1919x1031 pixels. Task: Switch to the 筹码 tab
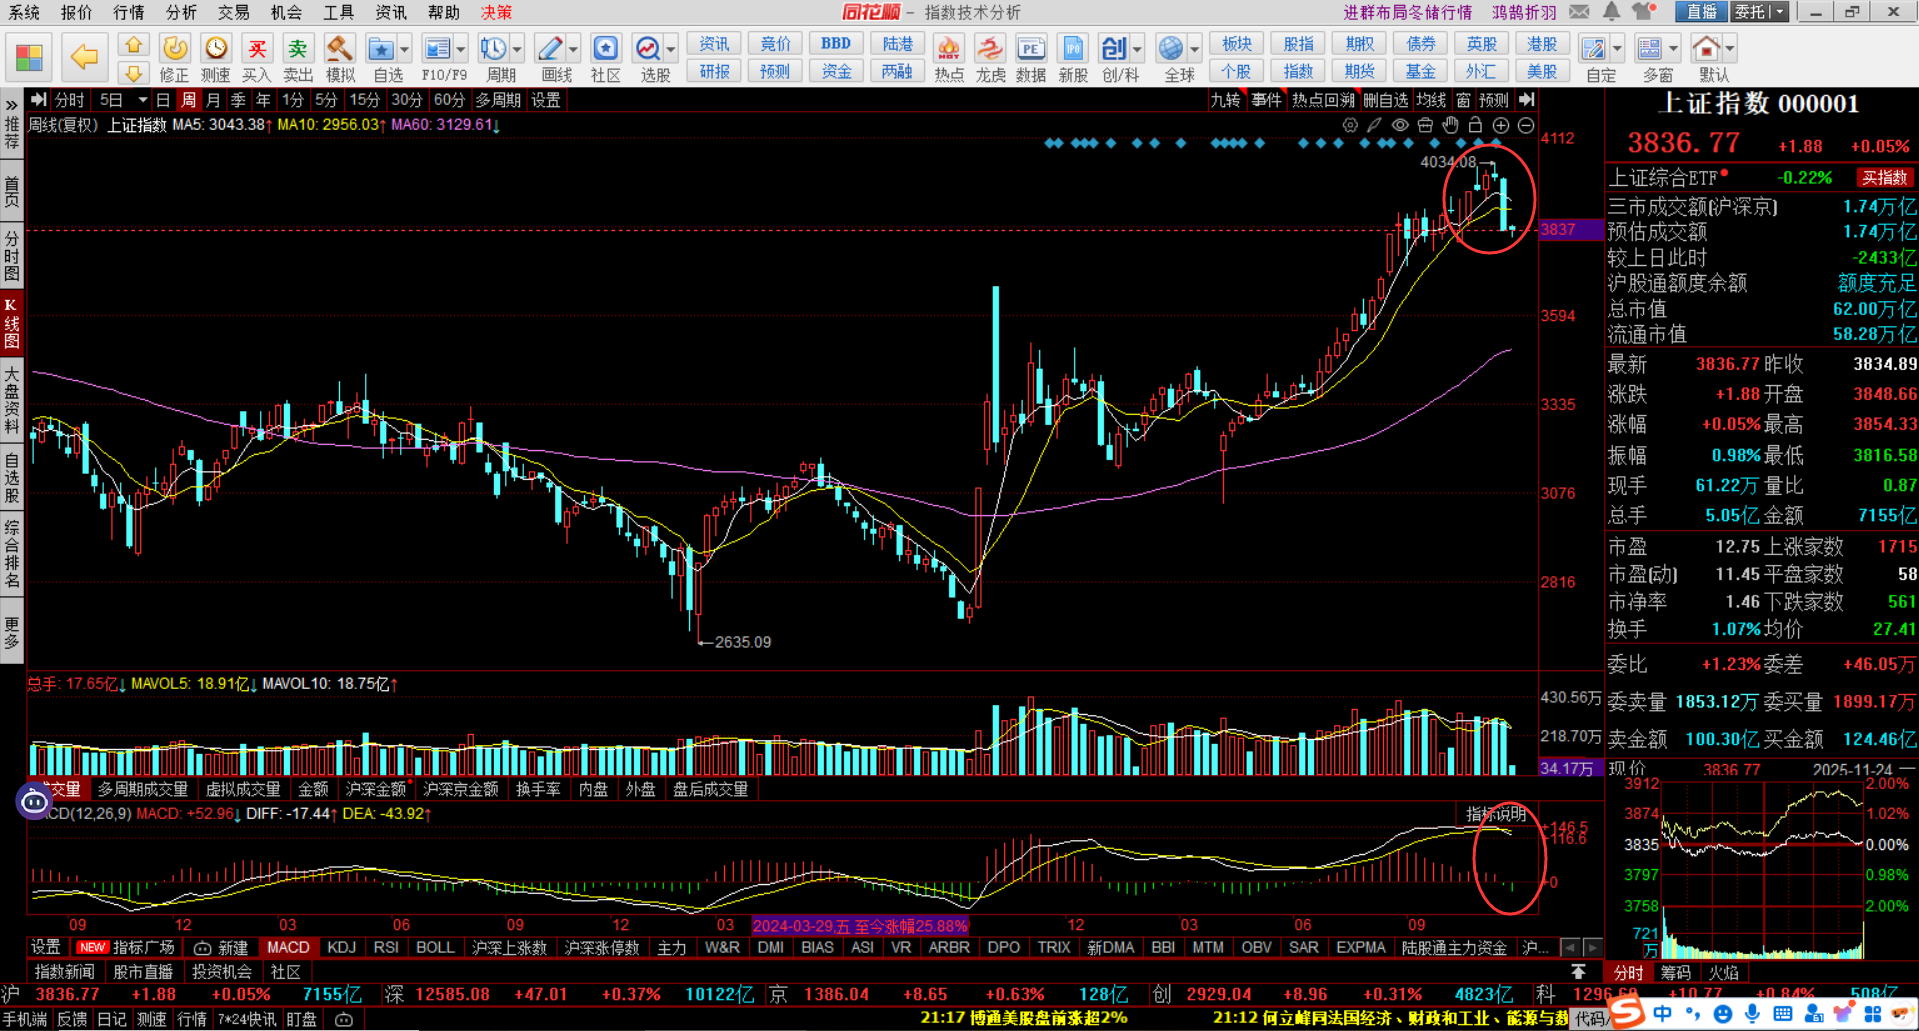pyautogui.click(x=1676, y=973)
